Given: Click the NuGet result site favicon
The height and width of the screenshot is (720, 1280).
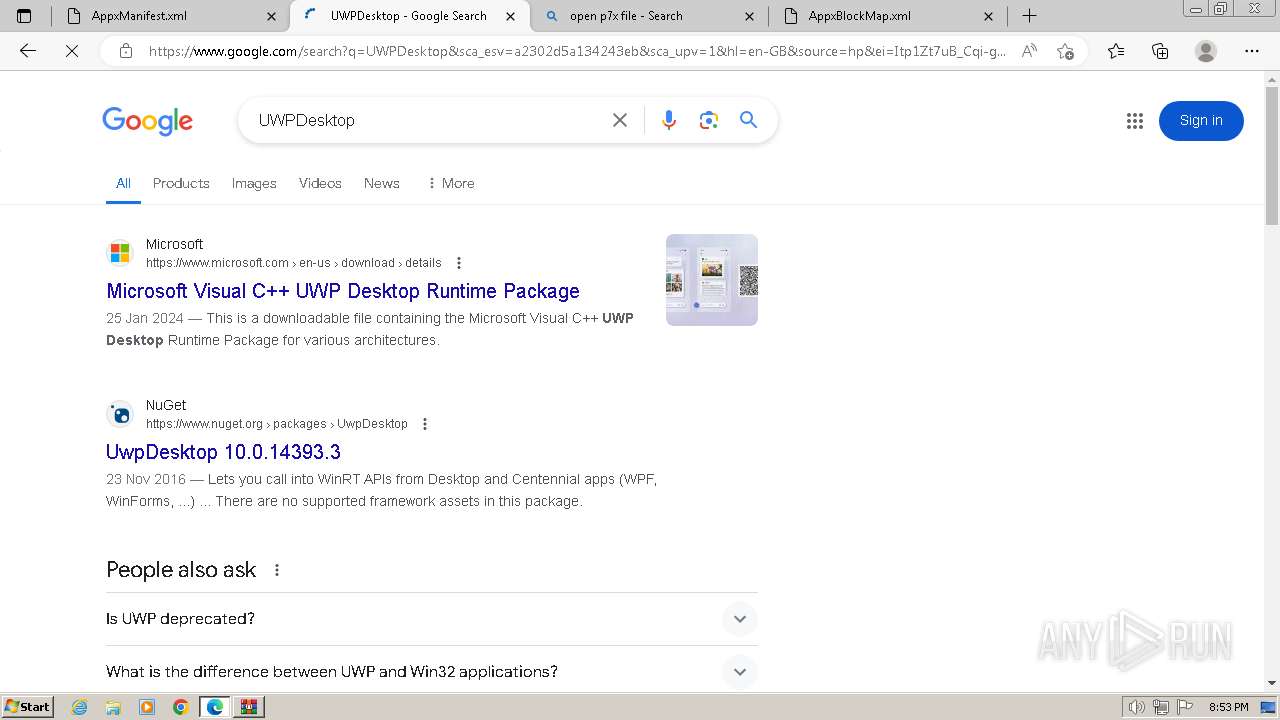Looking at the screenshot, I should (120, 414).
